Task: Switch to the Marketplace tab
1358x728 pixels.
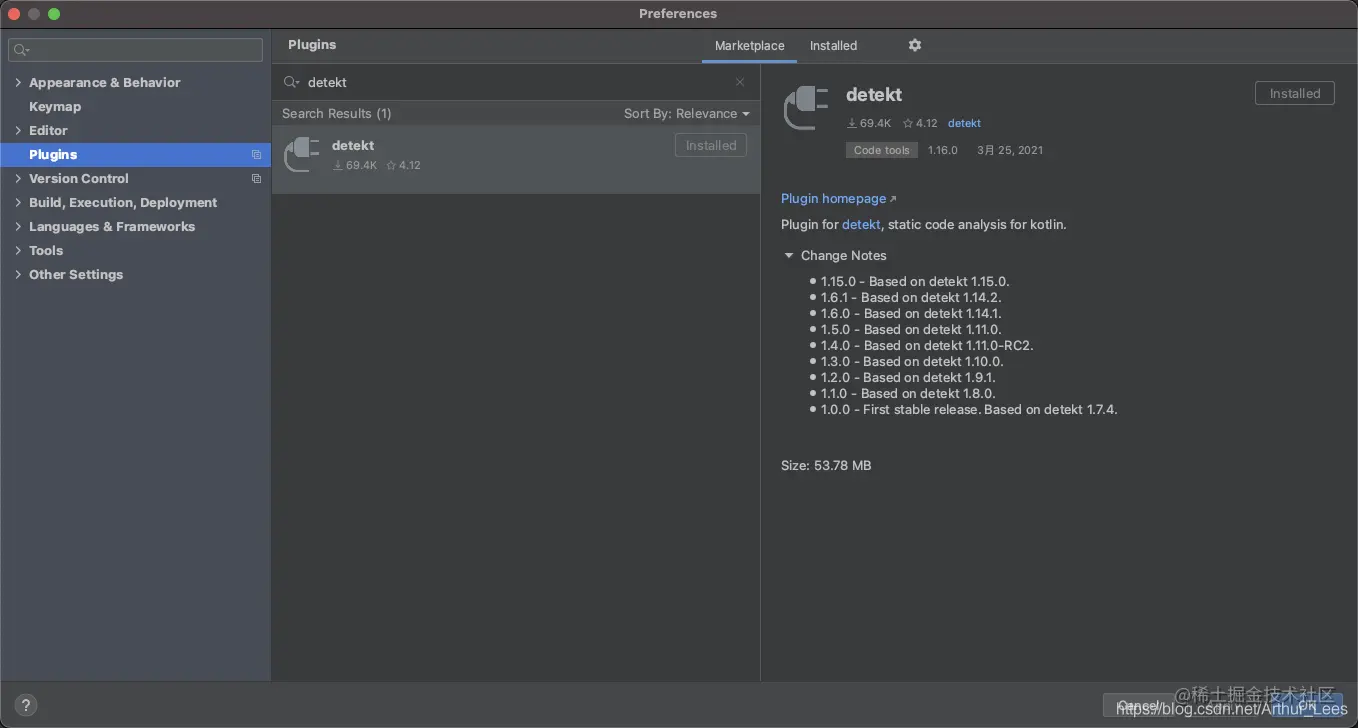Action: click(749, 46)
